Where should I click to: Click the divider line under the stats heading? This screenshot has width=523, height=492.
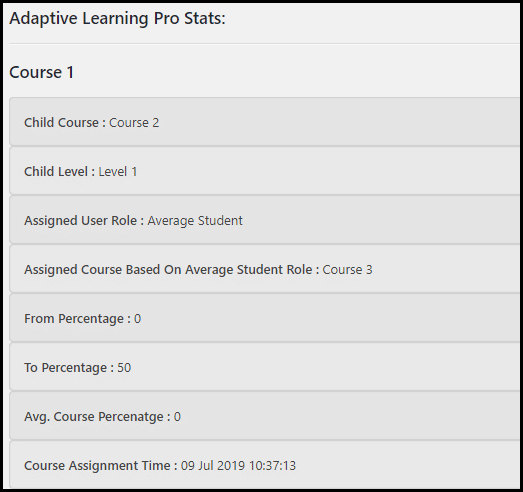tap(264, 44)
